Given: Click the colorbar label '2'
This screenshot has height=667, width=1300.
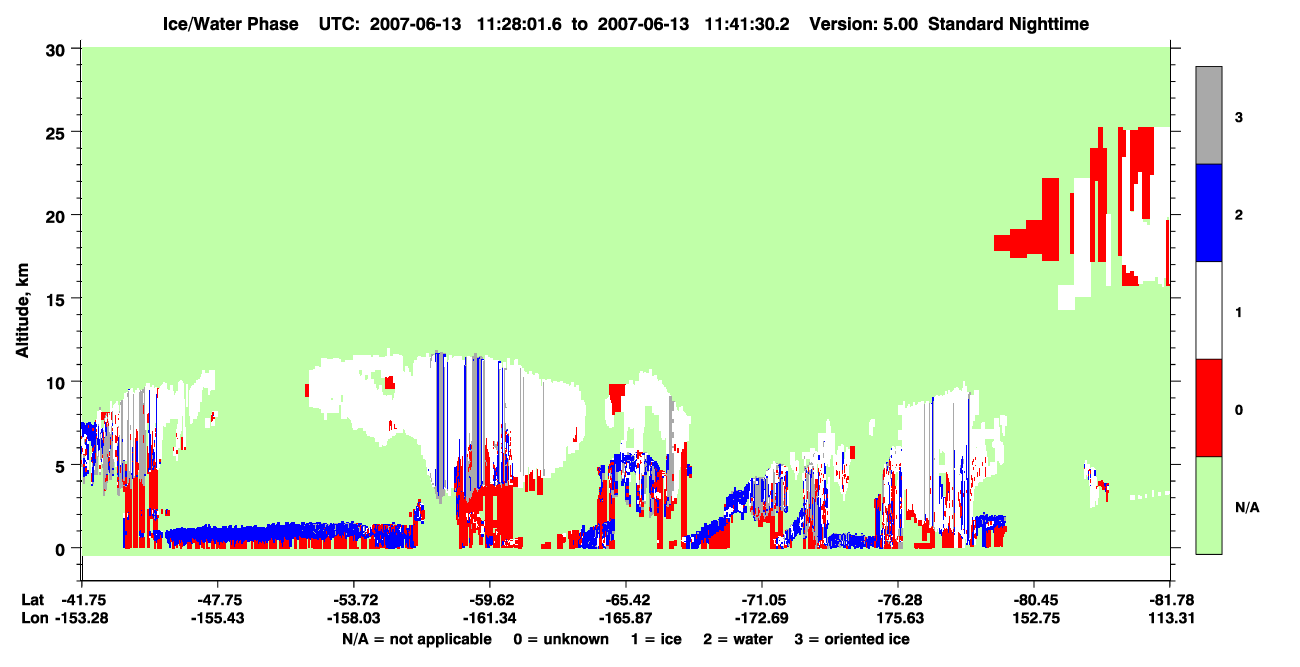Looking at the screenshot, I should pyautogui.click(x=1238, y=215).
